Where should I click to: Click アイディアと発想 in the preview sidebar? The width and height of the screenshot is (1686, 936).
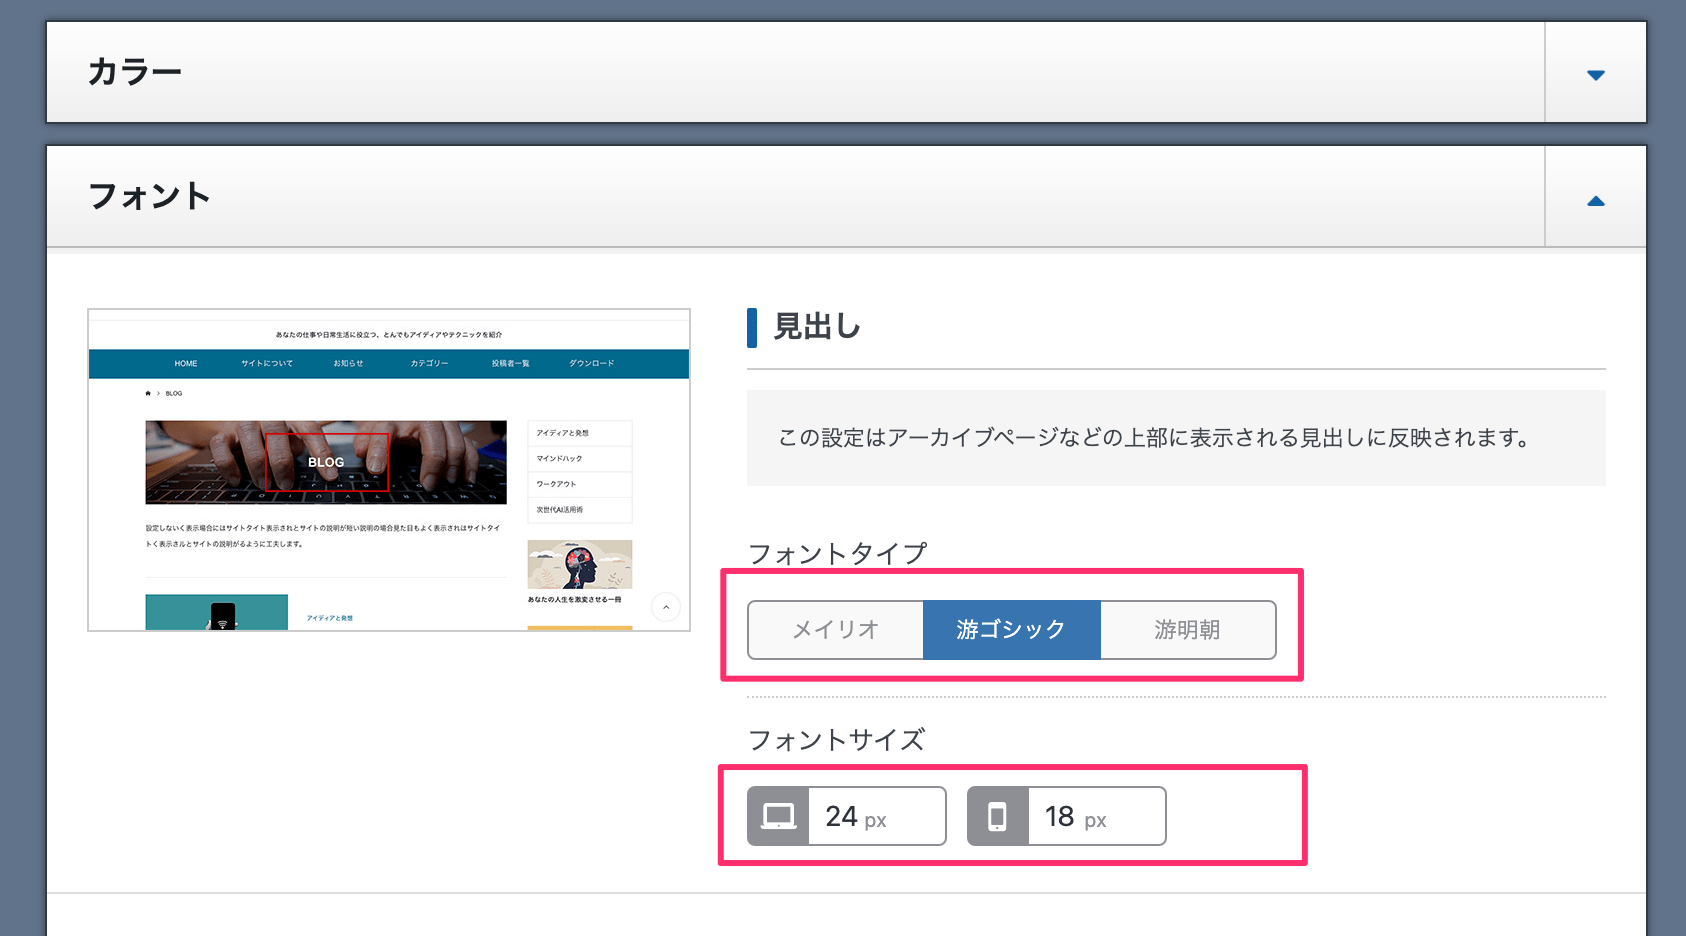coord(562,433)
